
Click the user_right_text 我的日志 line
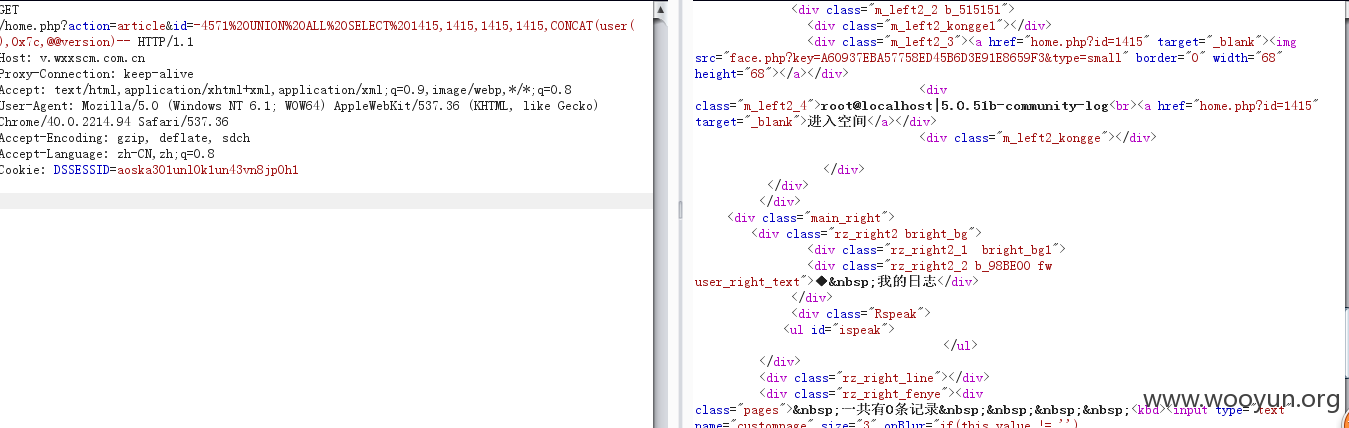pos(836,282)
